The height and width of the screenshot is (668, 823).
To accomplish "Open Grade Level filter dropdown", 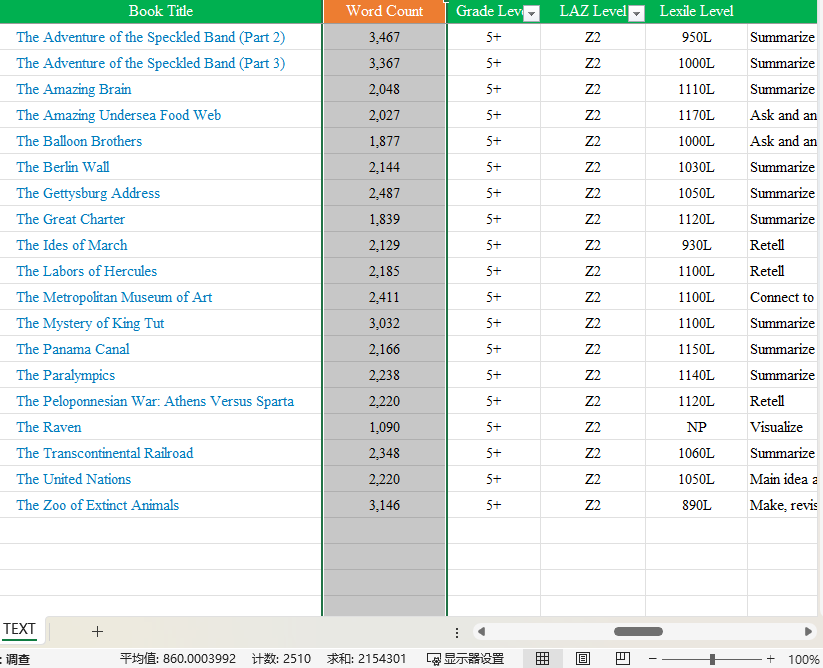I will coord(532,13).
